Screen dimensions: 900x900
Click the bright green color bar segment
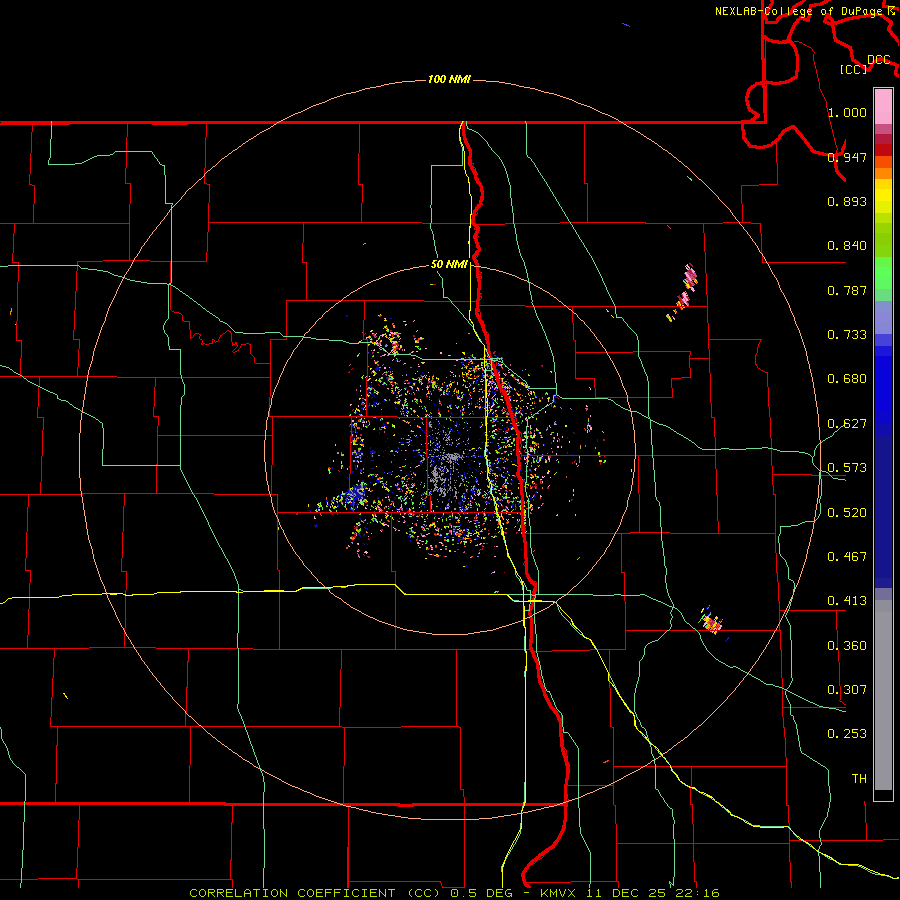pyautogui.click(x=883, y=273)
